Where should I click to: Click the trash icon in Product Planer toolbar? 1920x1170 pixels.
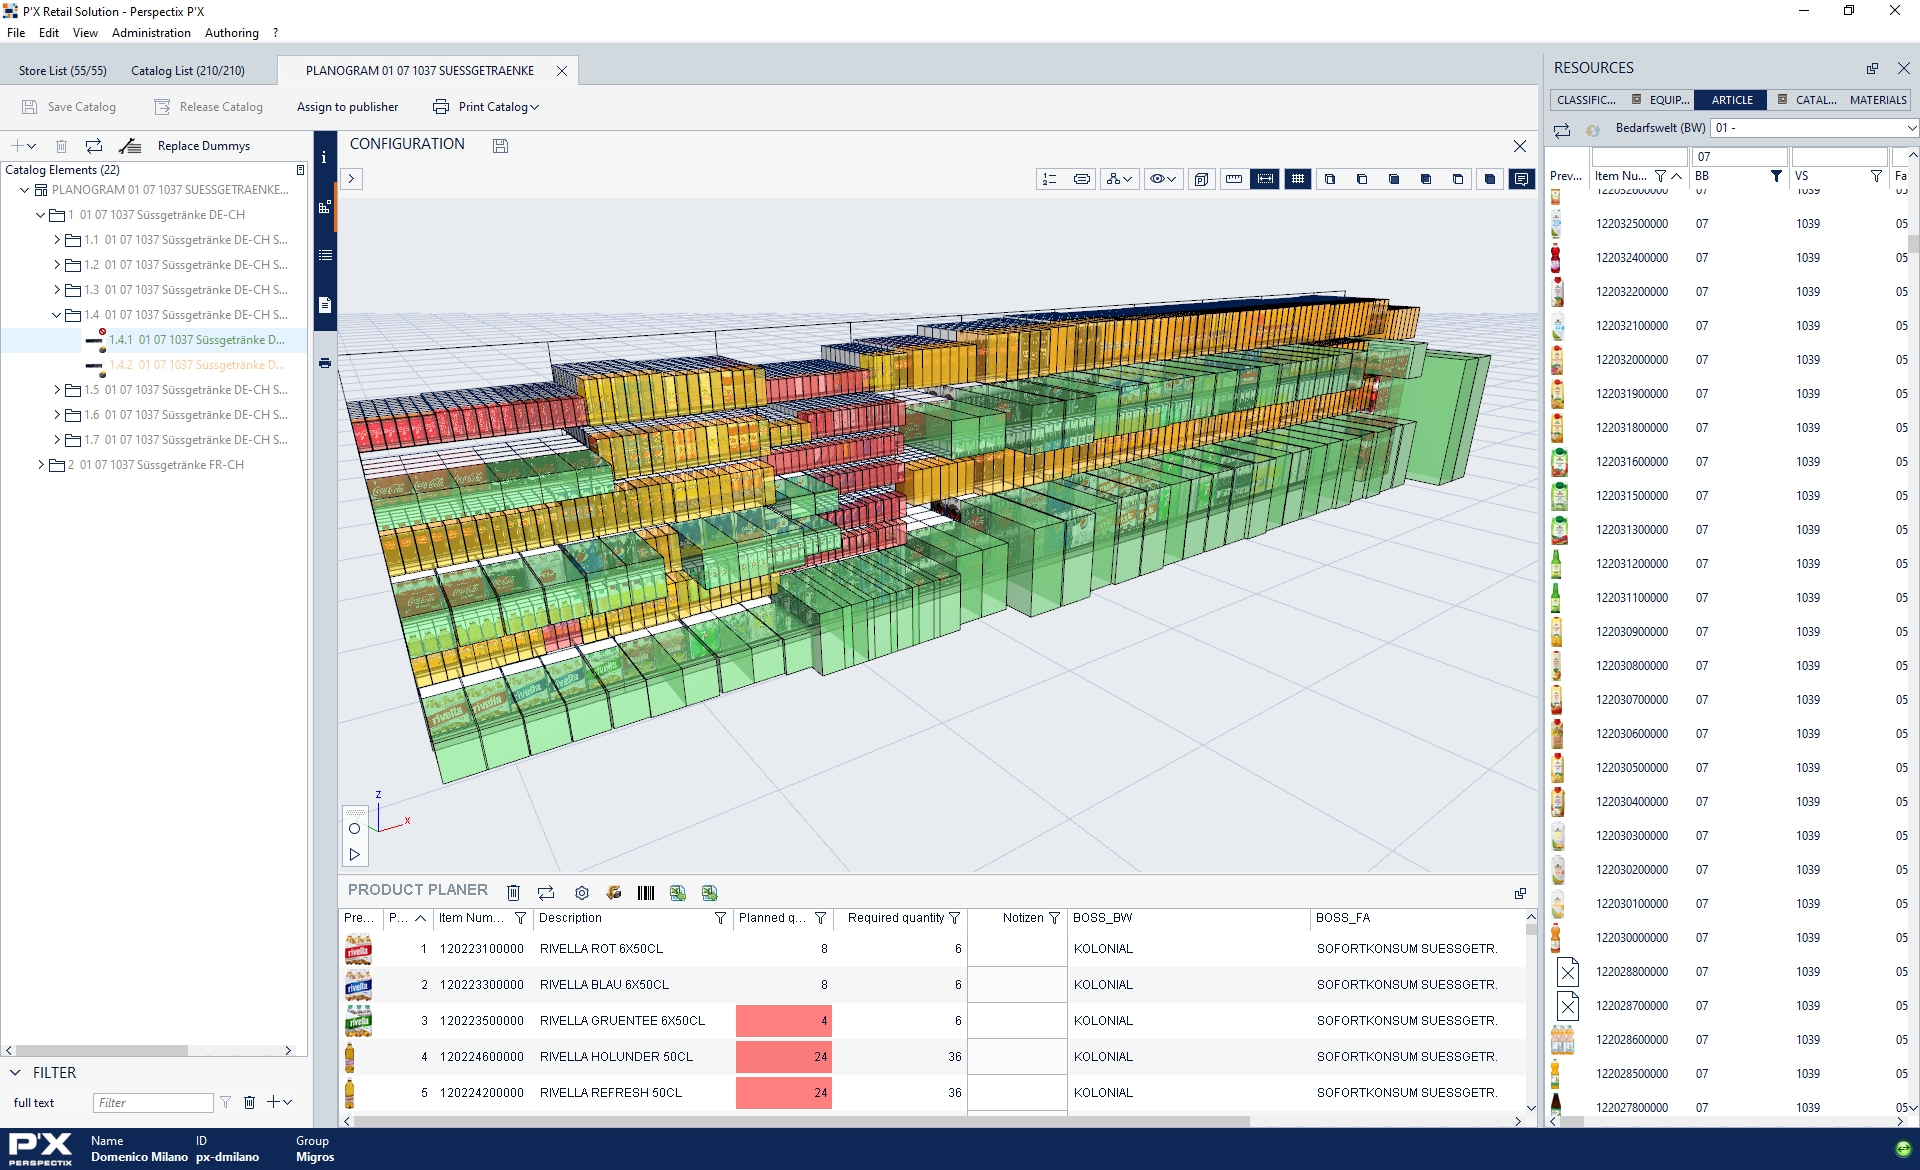(x=513, y=893)
